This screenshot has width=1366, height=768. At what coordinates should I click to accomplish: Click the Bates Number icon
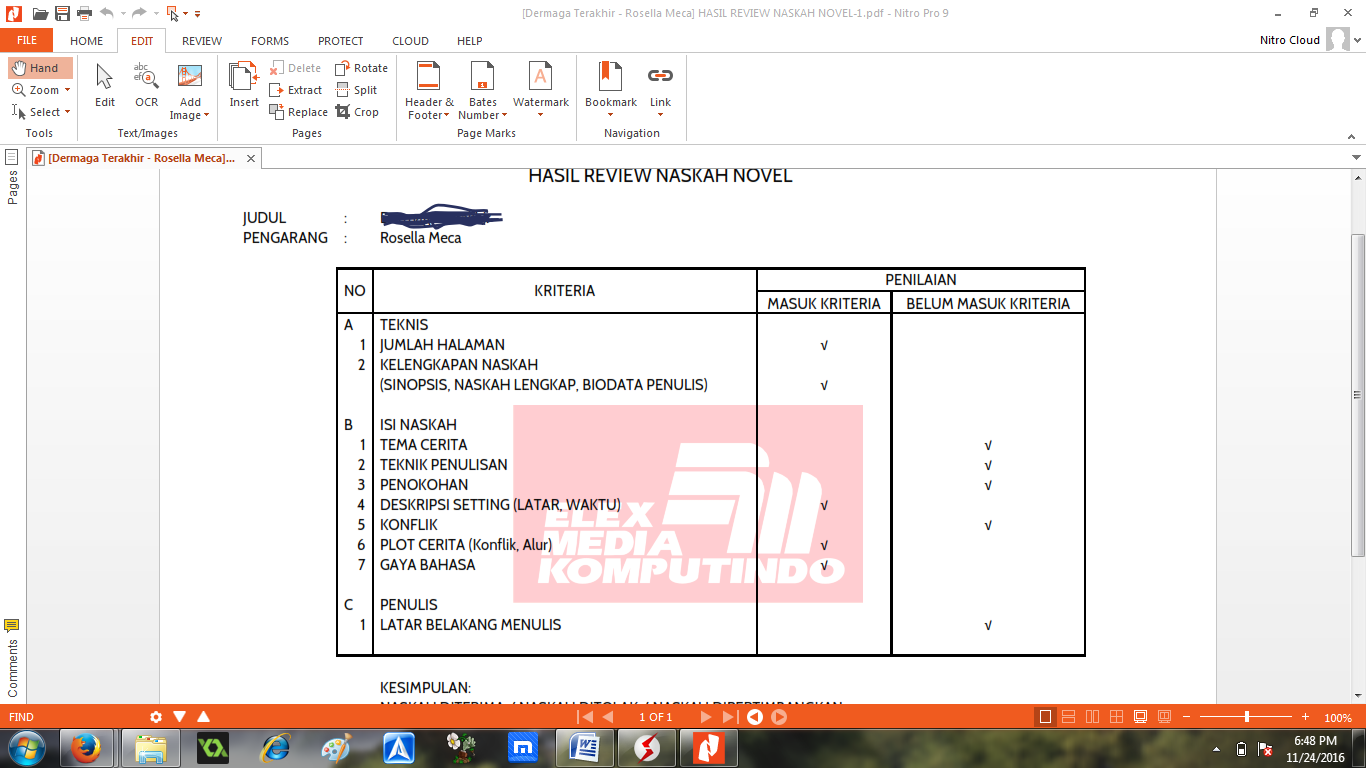483,76
